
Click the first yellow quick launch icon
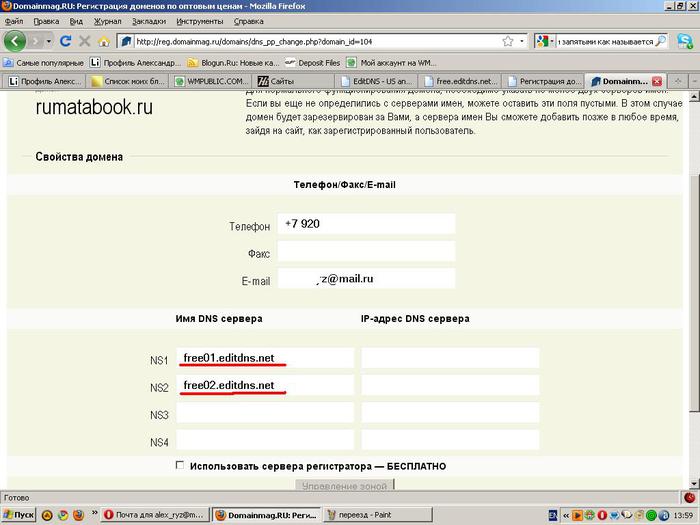pyautogui.click(x=47, y=515)
